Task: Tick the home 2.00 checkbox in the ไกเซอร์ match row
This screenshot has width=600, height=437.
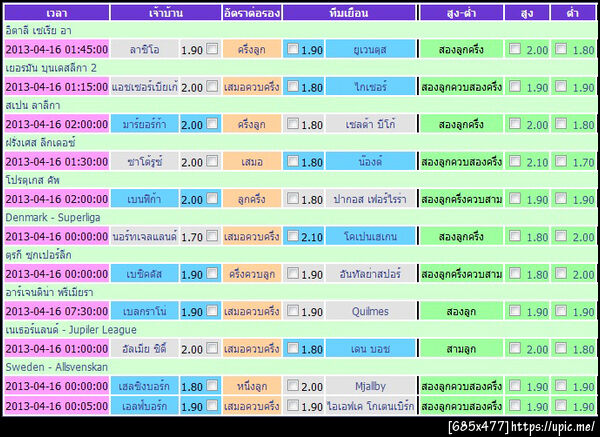Action: tap(212, 86)
